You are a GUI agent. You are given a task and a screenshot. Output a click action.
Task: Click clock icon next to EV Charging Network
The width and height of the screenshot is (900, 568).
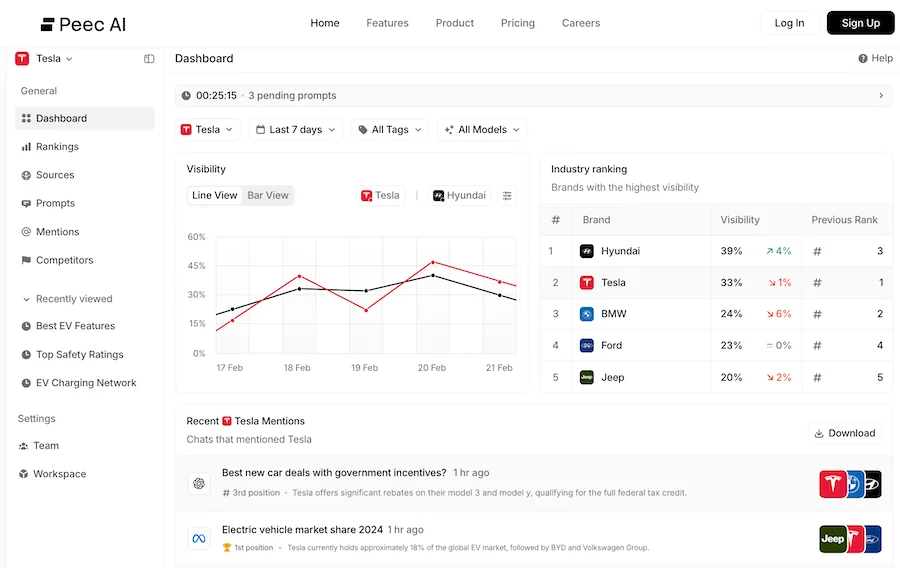26,383
